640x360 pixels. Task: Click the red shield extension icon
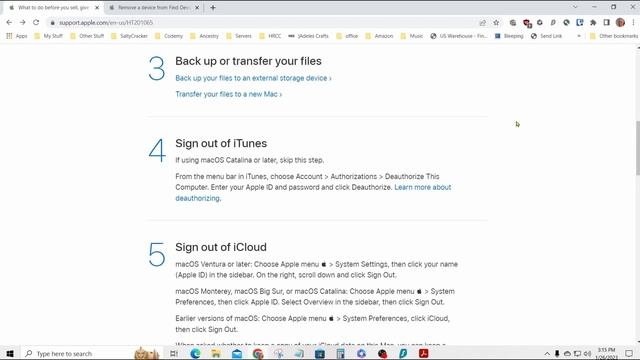tap(527, 23)
